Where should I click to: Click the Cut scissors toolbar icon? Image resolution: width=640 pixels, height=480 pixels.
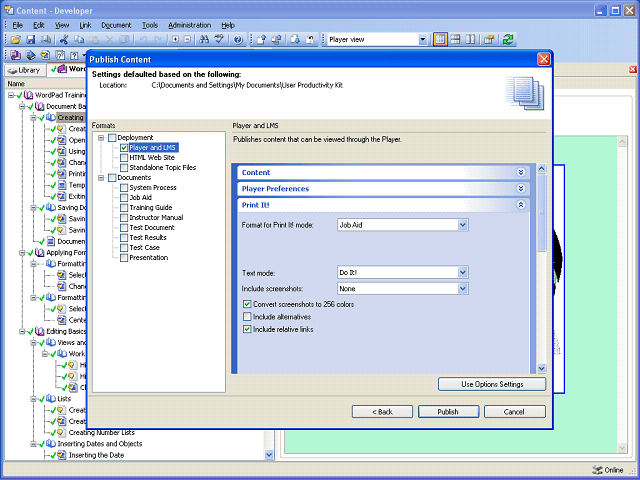tap(63, 40)
